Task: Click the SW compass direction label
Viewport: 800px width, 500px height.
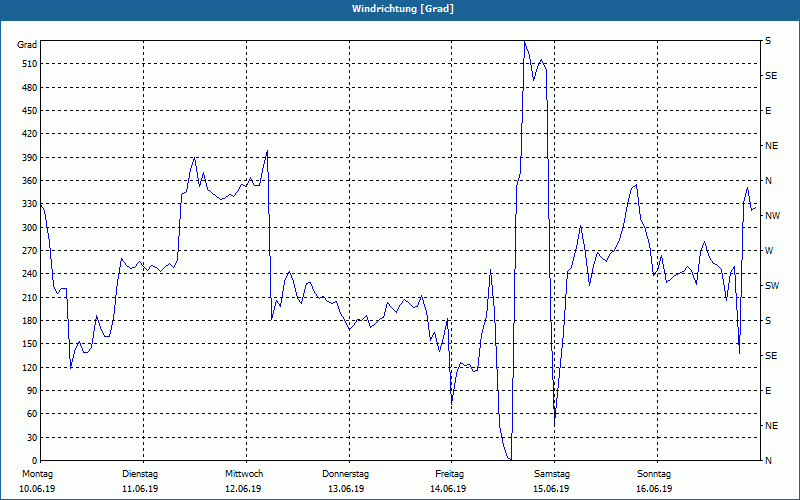Action: pyautogui.click(x=772, y=286)
